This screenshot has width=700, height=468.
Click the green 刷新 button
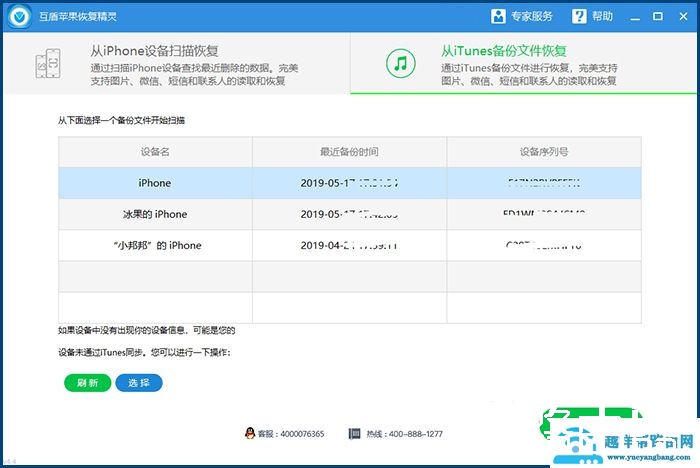(x=88, y=383)
